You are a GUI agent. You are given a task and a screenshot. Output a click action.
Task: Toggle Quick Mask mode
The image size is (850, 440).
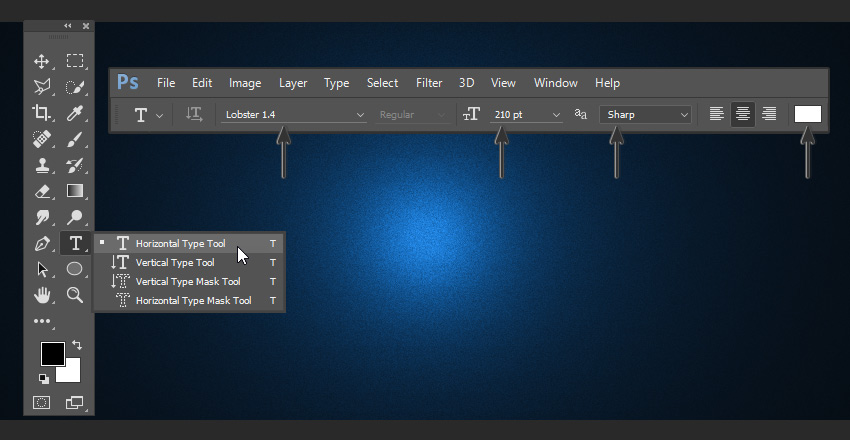(42, 403)
